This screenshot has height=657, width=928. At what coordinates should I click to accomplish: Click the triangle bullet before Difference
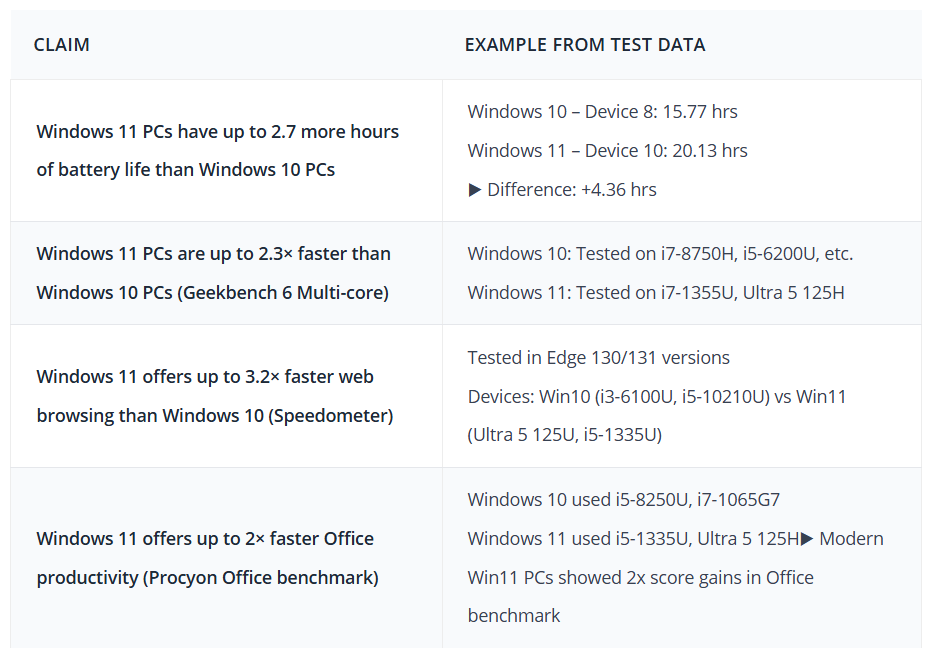click(475, 190)
